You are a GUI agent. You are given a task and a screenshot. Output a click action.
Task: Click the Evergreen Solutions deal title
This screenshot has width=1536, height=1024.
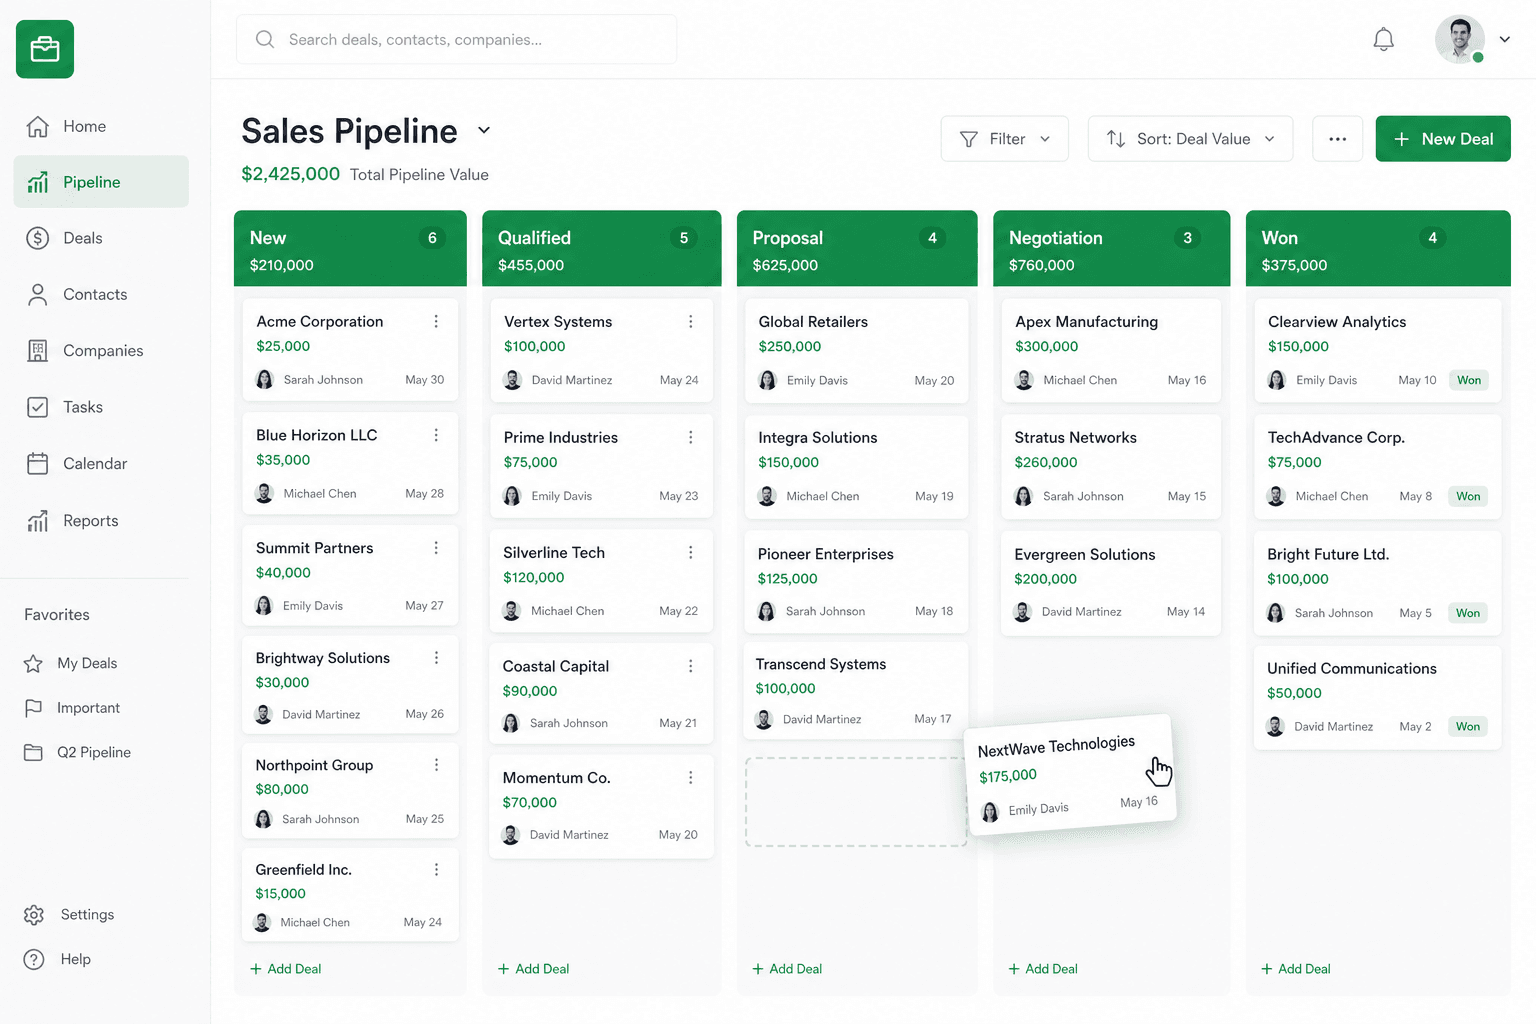click(x=1085, y=554)
